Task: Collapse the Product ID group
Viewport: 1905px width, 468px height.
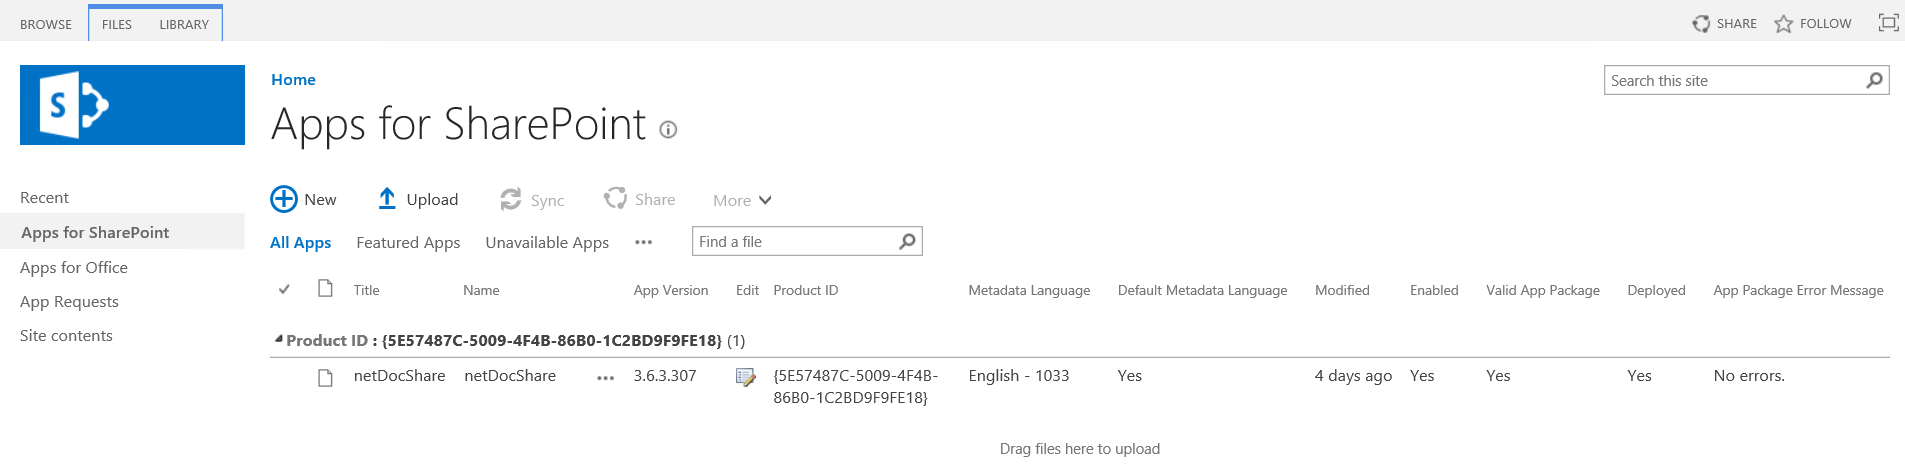Action: tap(279, 340)
